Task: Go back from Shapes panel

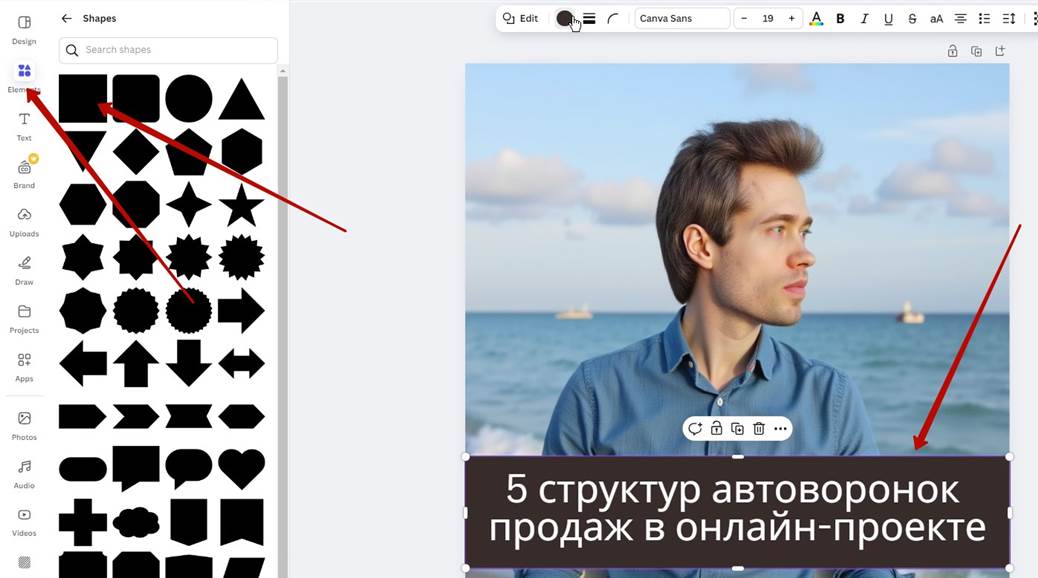Action: (x=67, y=18)
